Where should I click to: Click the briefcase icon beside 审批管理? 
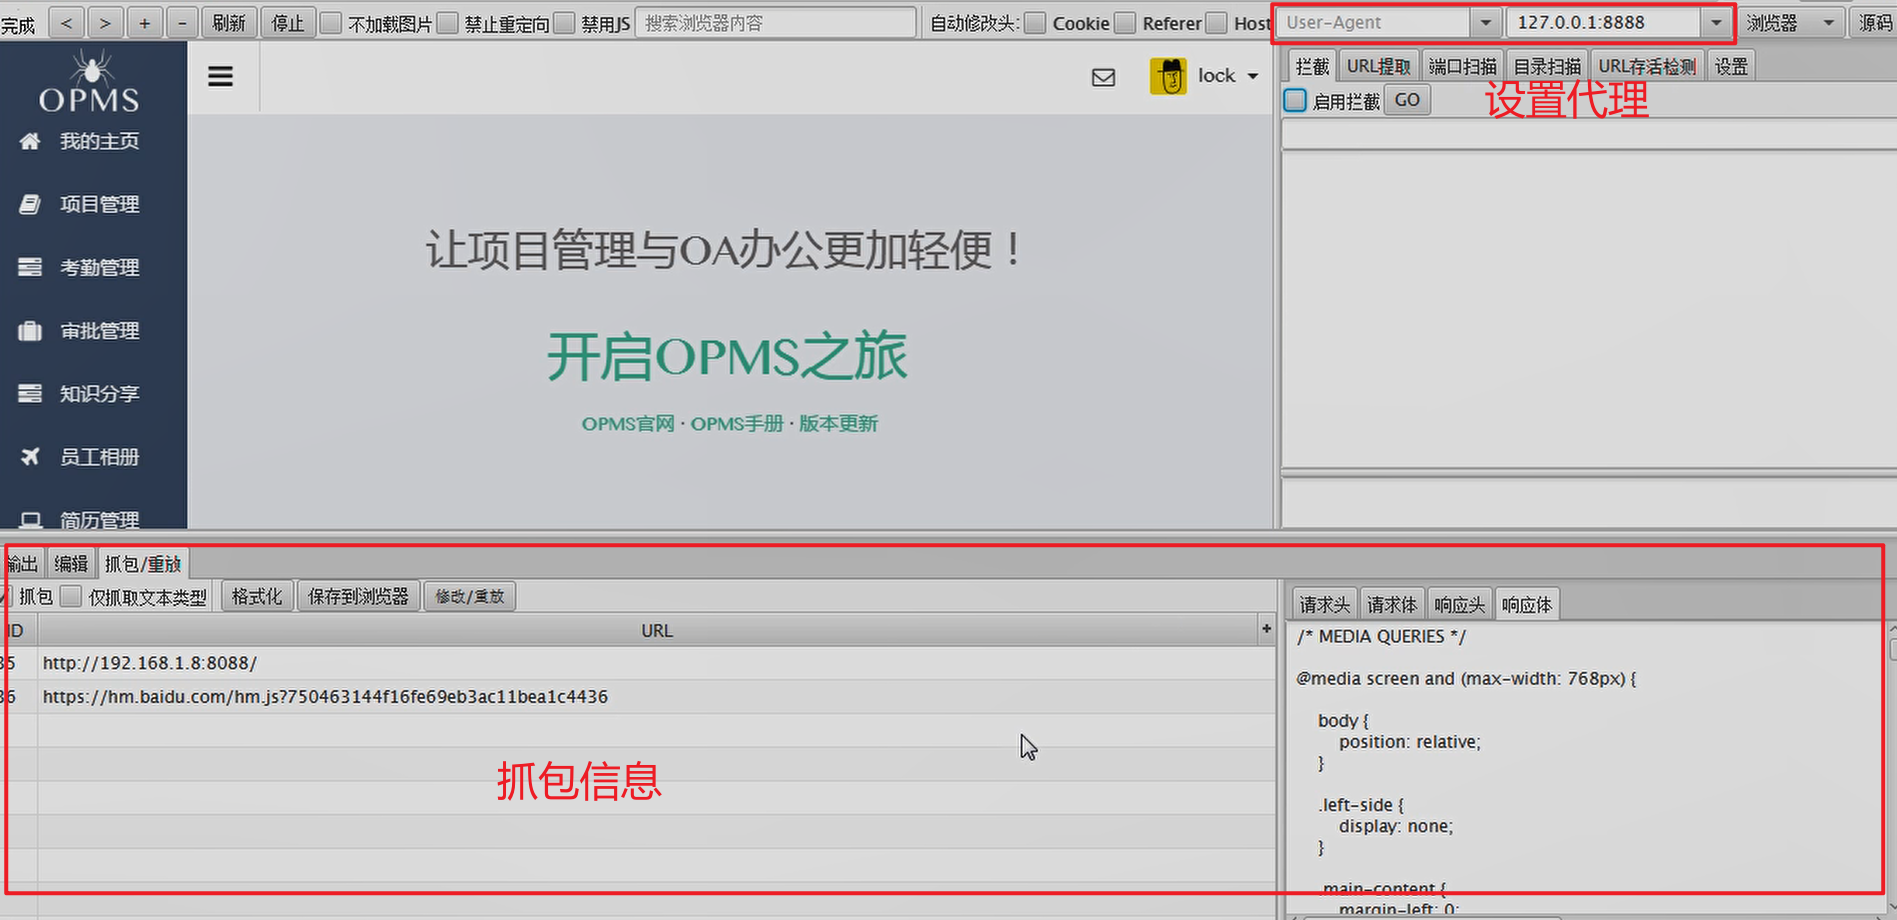coord(30,331)
